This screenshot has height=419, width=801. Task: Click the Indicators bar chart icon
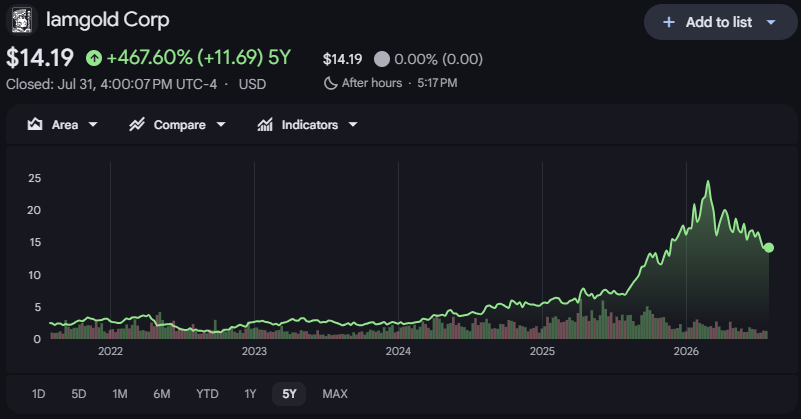[265, 124]
